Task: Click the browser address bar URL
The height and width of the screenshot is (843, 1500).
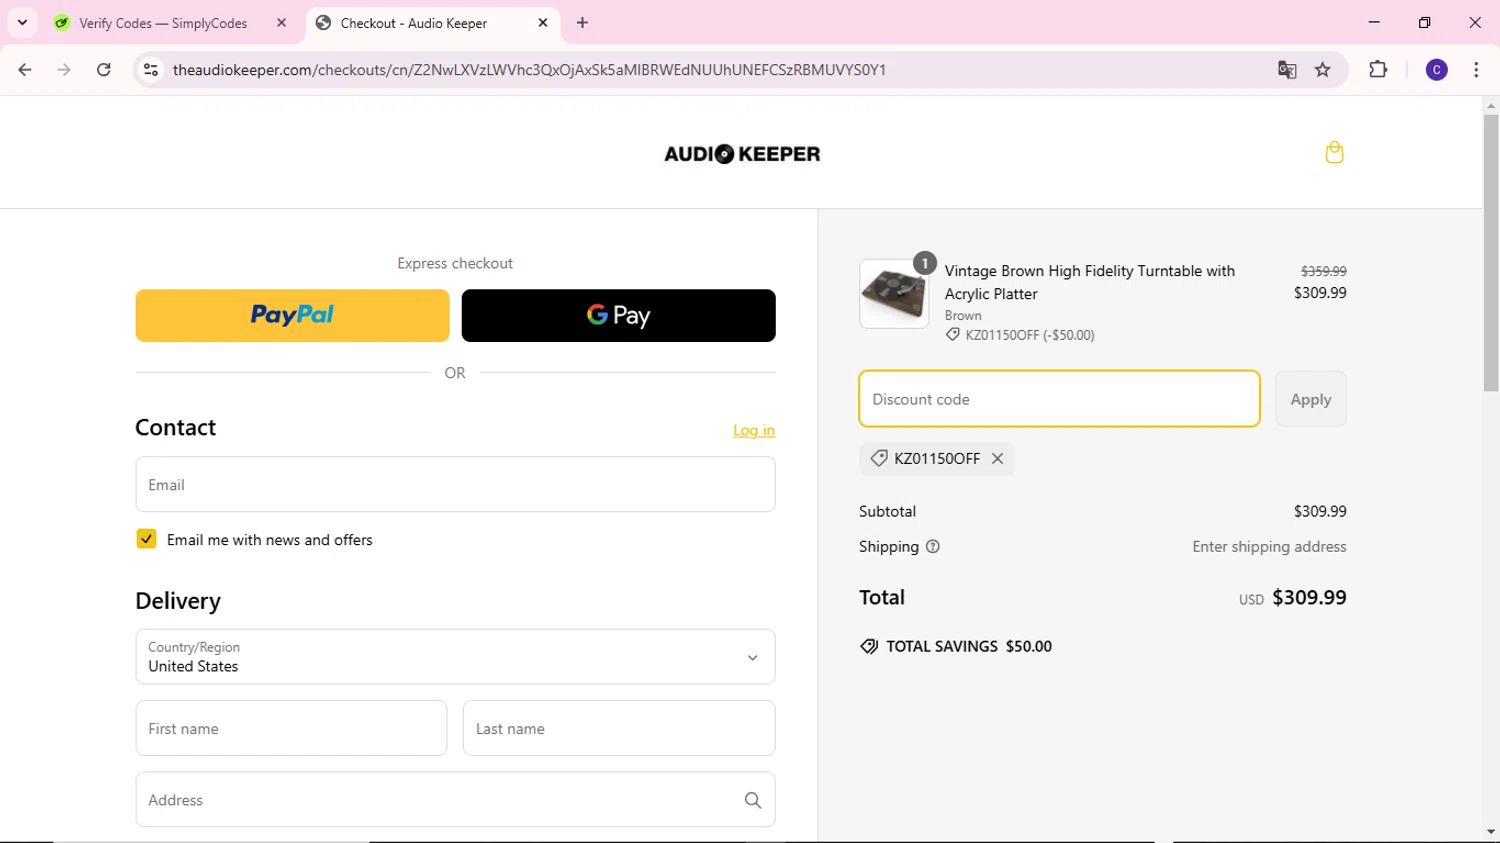Action: tap(529, 70)
